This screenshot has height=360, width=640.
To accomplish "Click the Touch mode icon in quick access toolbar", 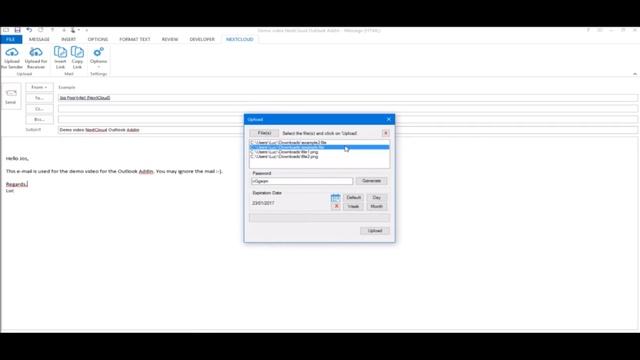I will click(73, 30).
